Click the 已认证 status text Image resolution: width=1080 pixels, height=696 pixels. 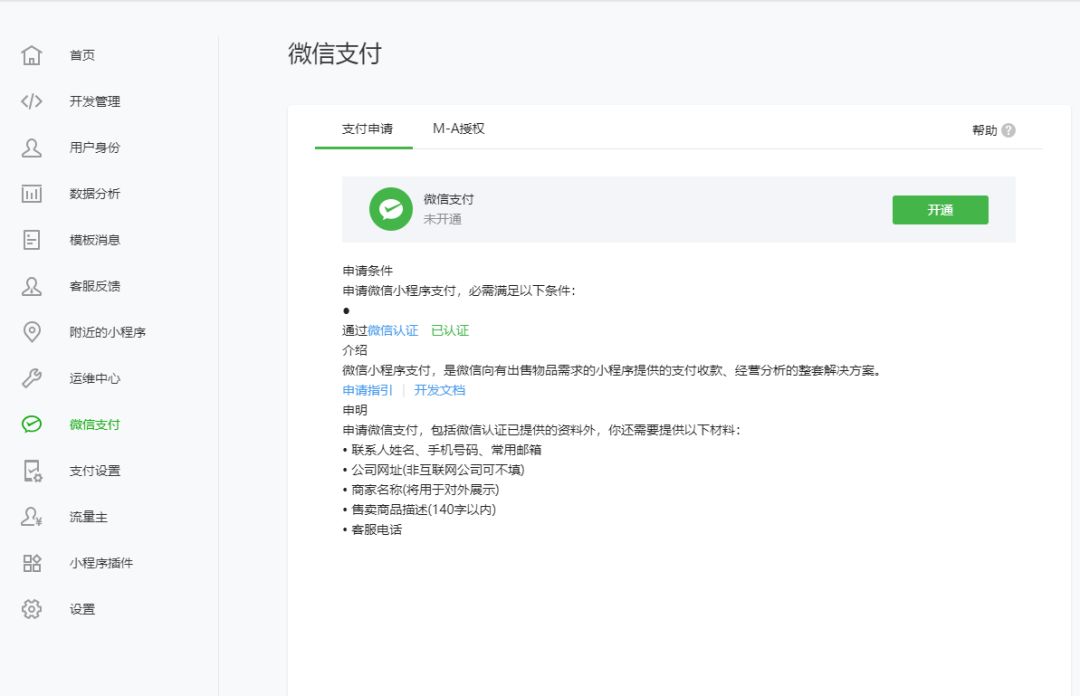(x=450, y=330)
